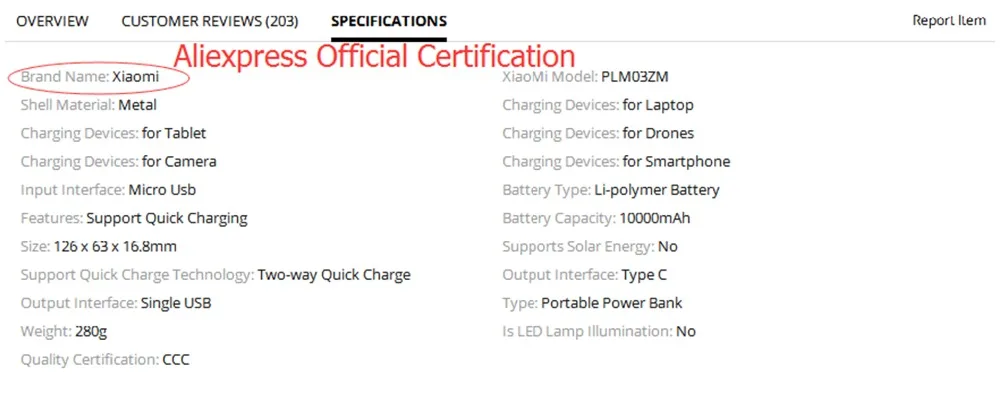Click the XiaoMi Model PLM03ZM value
1000x396 pixels.
pos(635,77)
